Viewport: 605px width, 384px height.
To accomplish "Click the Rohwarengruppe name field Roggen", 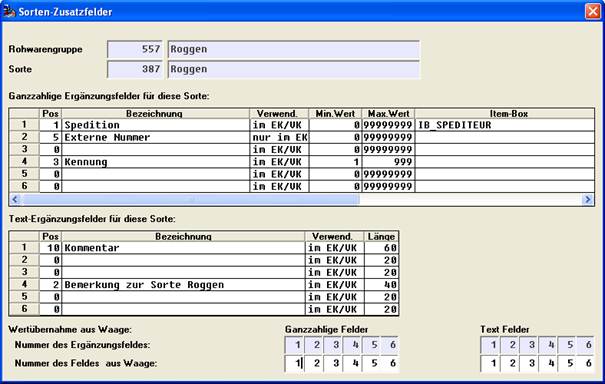I will pyautogui.click(x=294, y=49).
